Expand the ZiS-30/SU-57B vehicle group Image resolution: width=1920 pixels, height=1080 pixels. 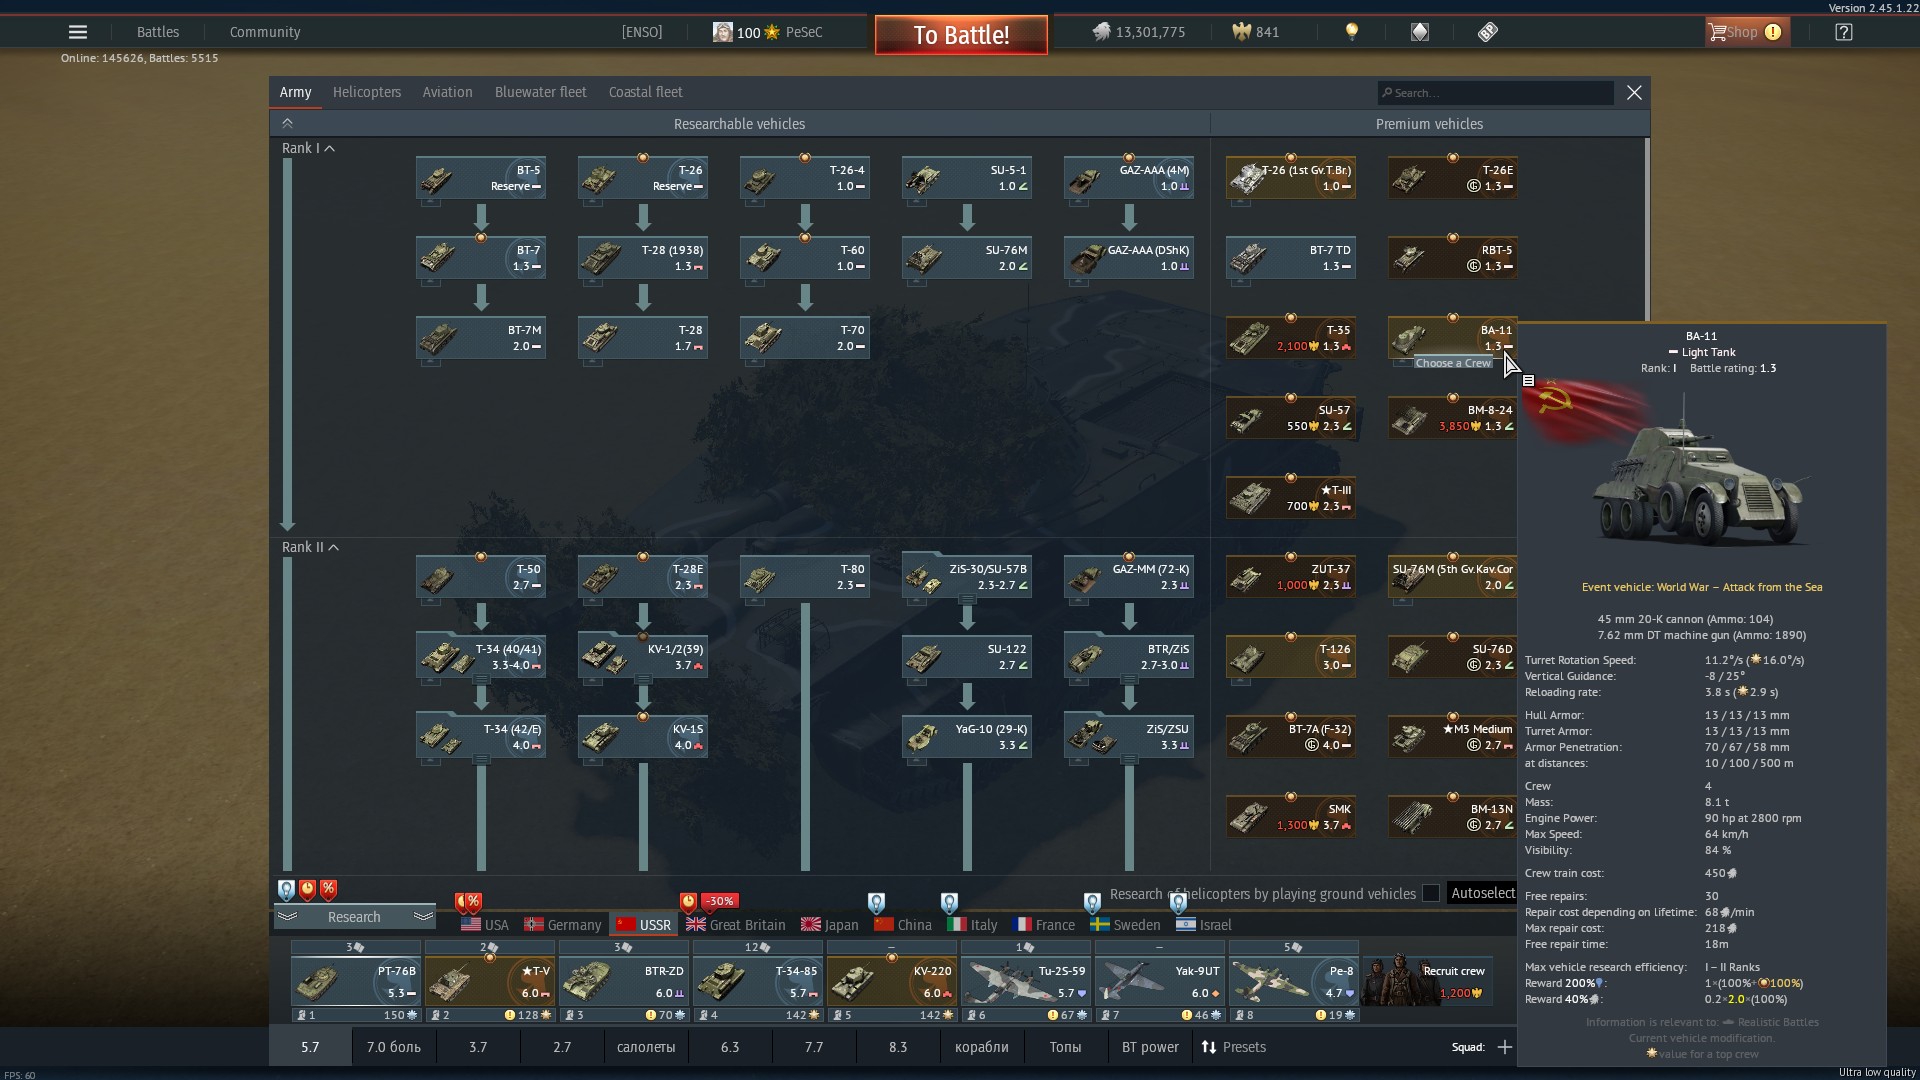[967, 578]
